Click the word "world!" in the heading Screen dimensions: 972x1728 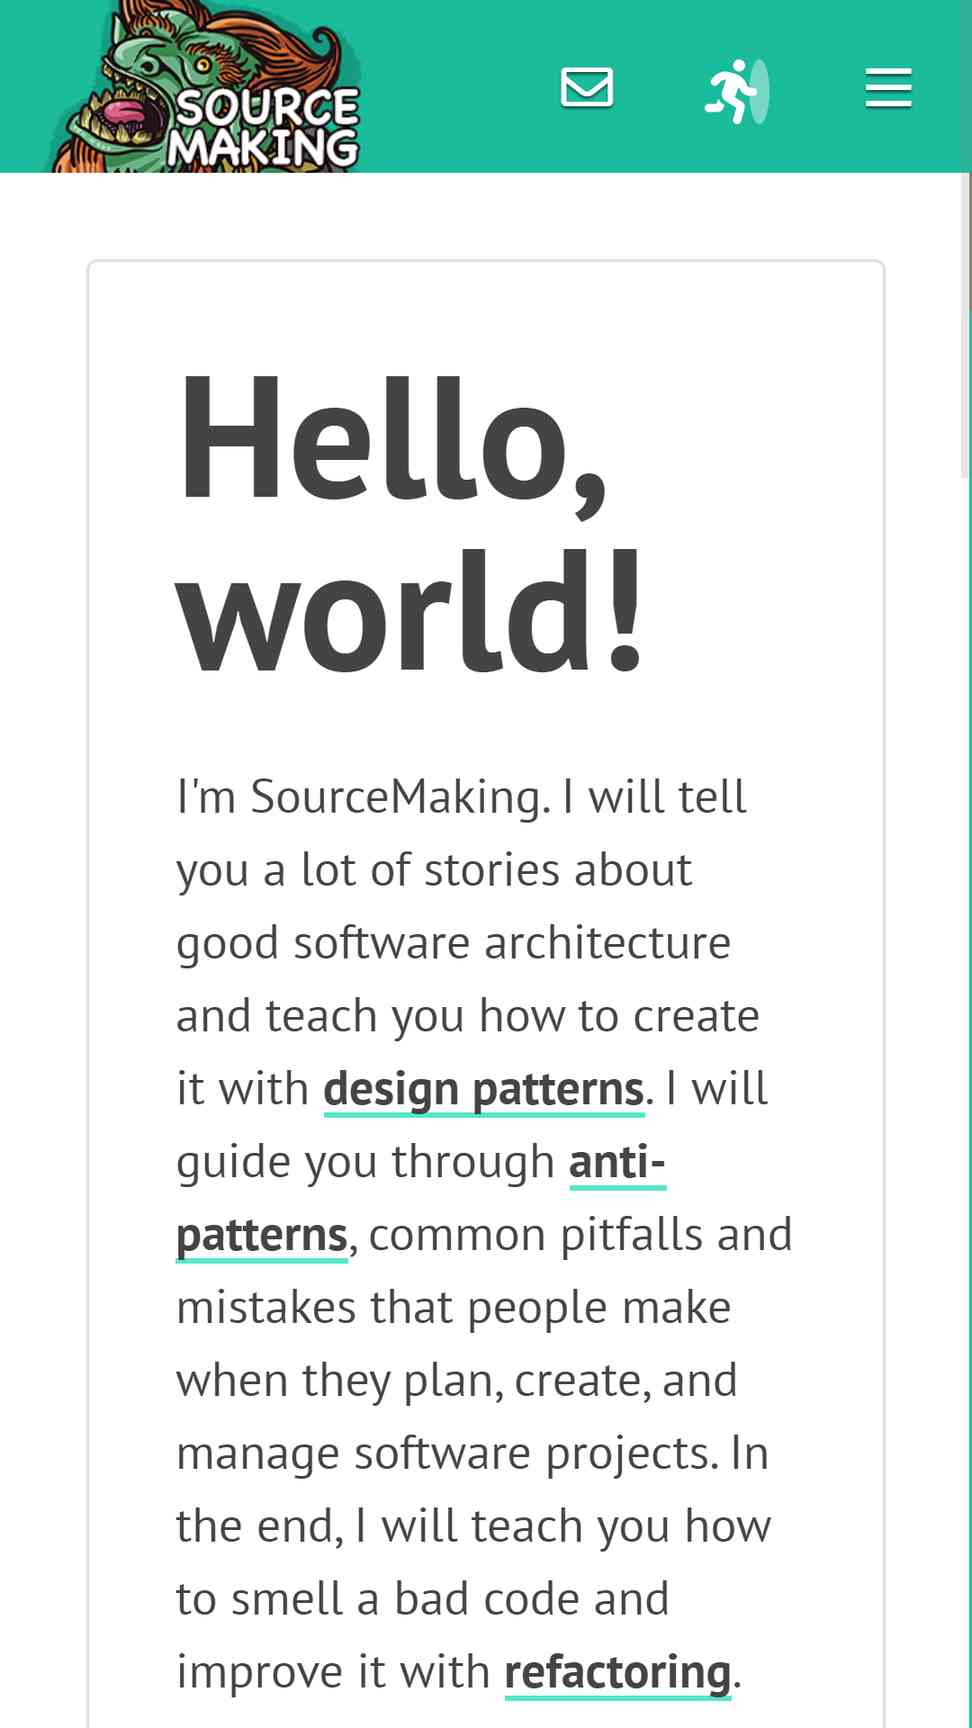pos(410,611)
